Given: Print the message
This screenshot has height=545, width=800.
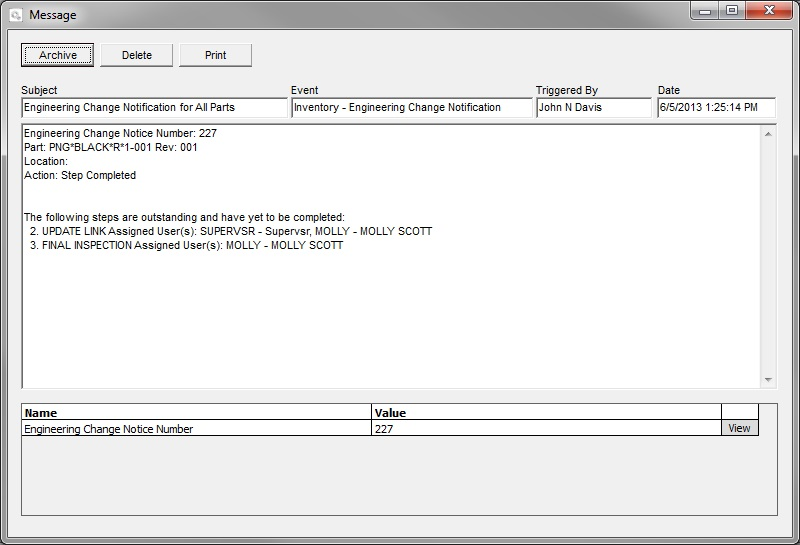Looking at the screenshot, I should (215, 55).
